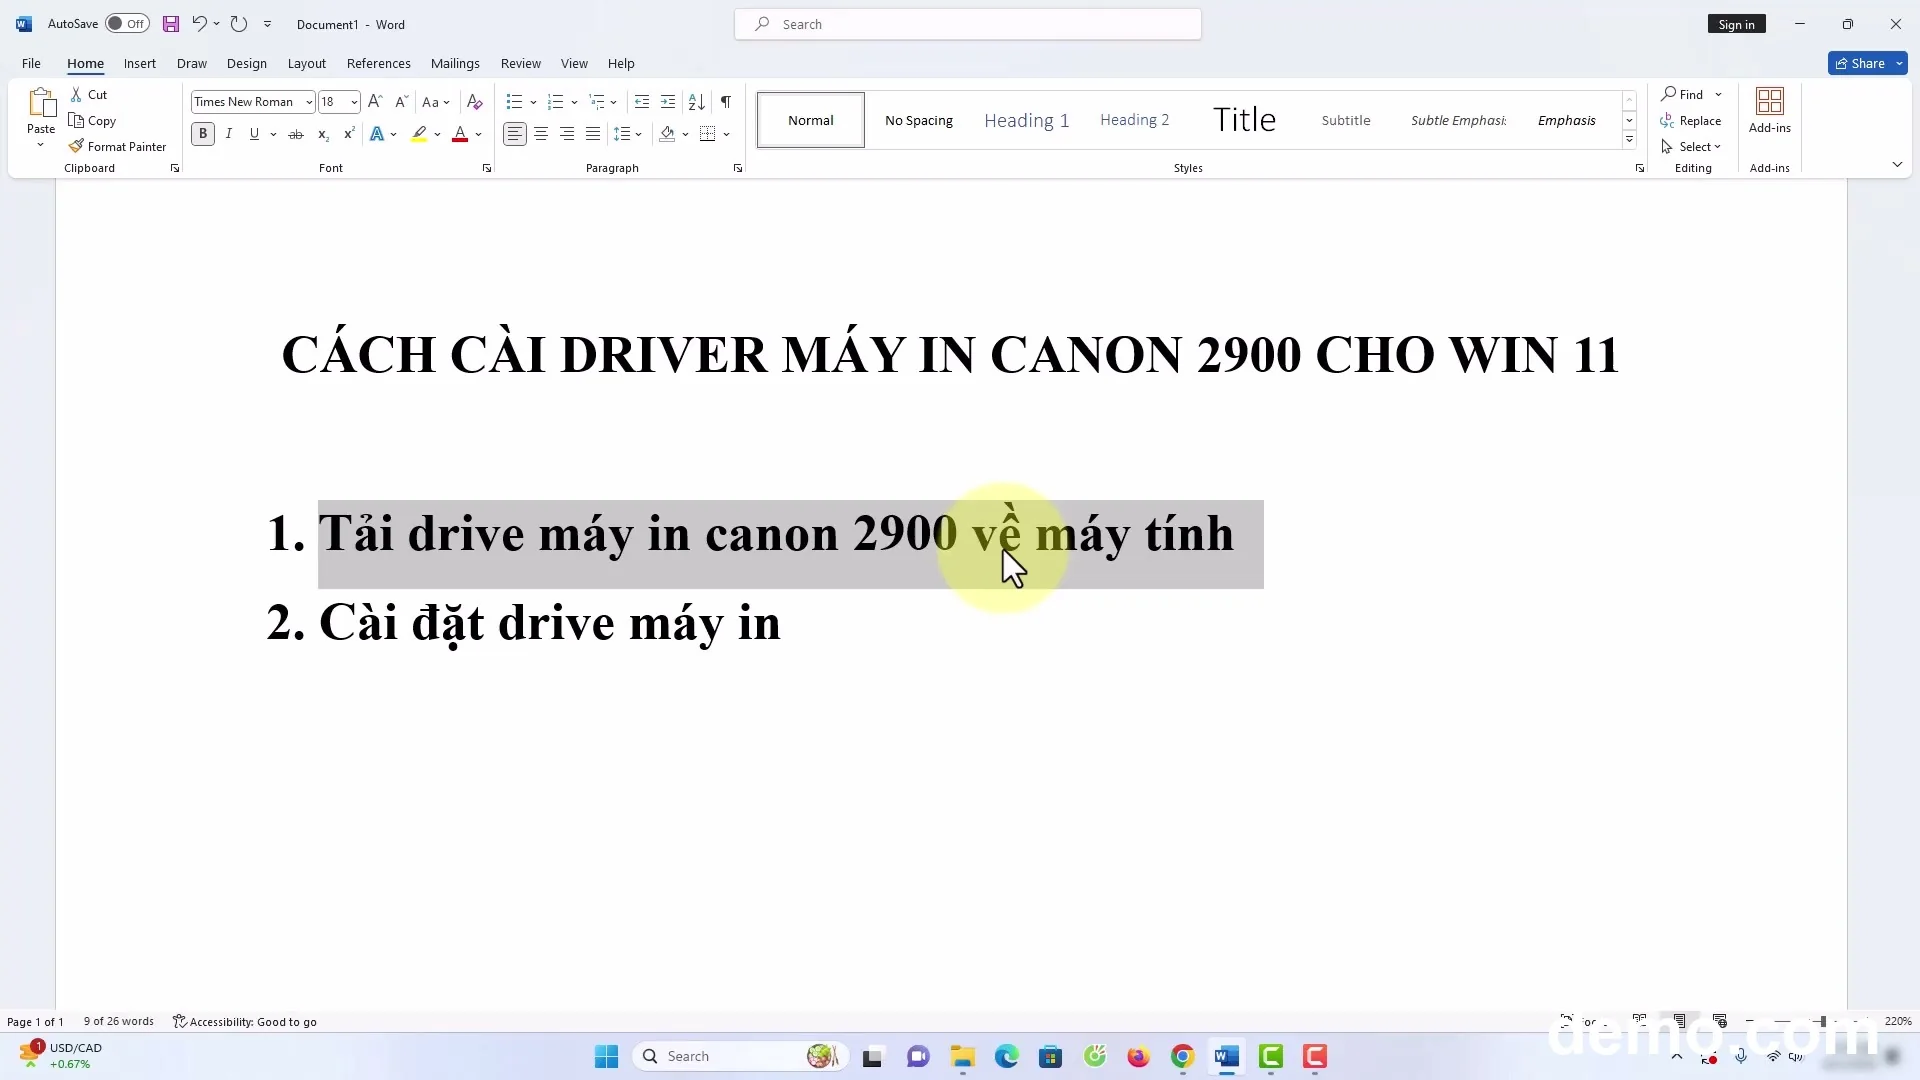1920x1080 pixels.
Task: Clear all formatting icon
Action: point(475,102)
